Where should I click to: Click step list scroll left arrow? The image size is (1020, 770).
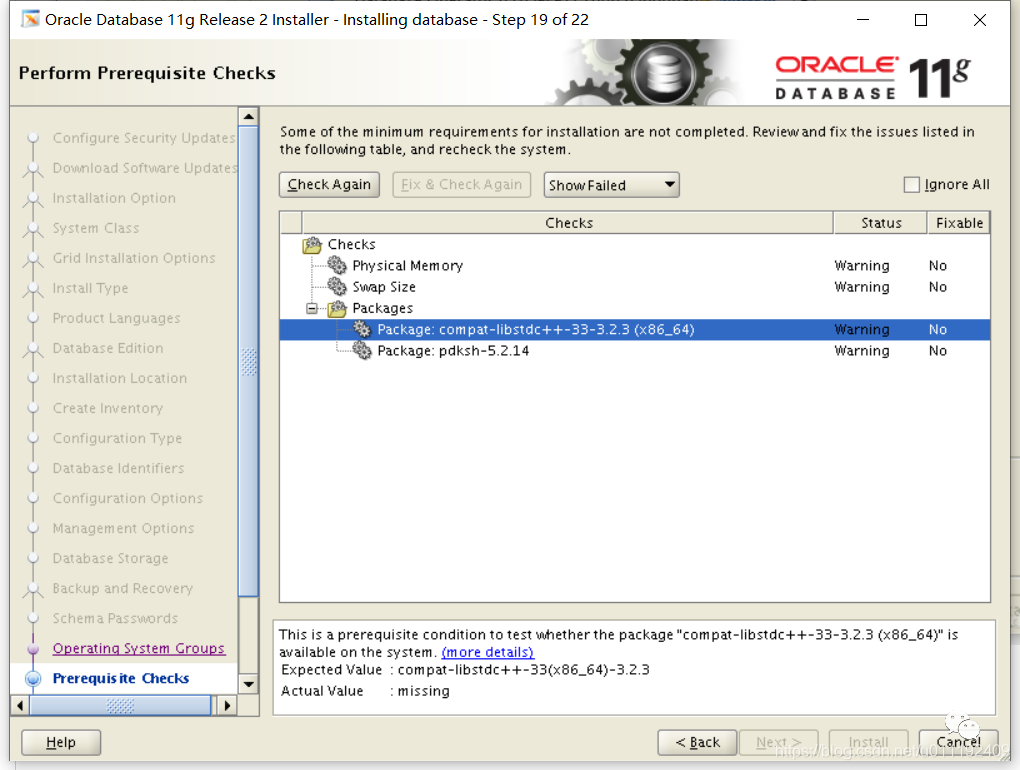coord(20,706)
